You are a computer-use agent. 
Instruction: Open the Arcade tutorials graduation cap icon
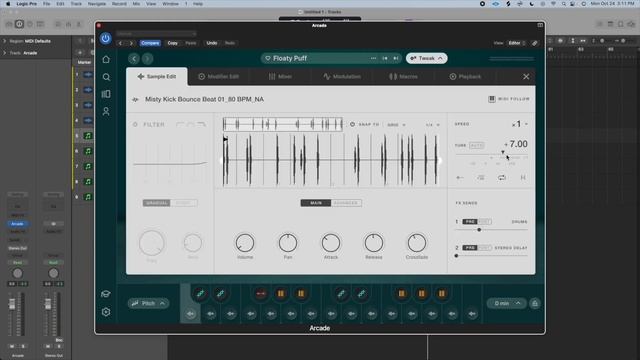point(106,294)
